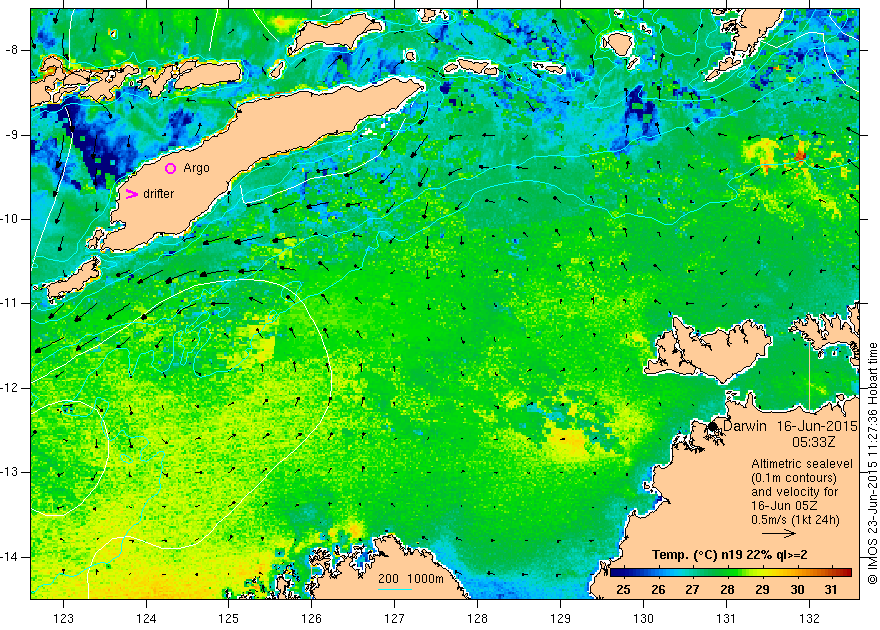Viewport: 880px width, 630px height.
Task: Click the longitude axis label 126
Action: [311, 618]
